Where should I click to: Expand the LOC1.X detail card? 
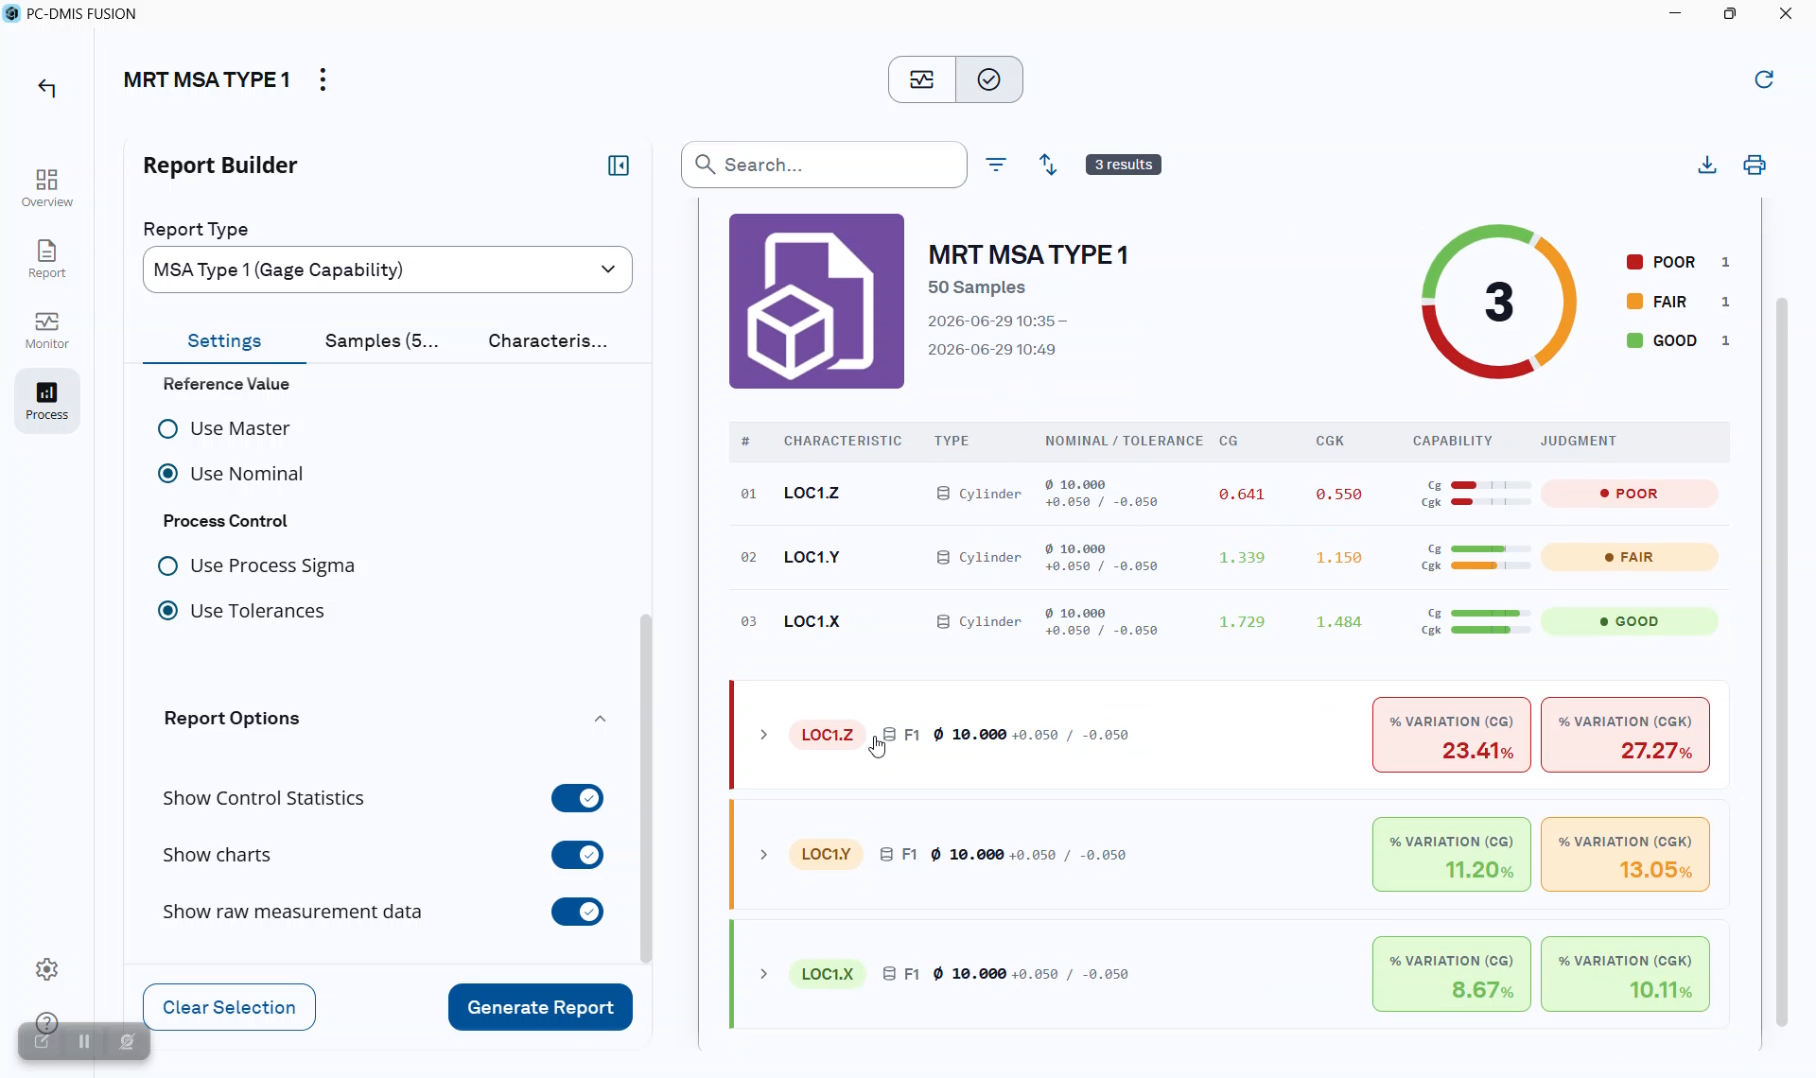pos(764,974)
